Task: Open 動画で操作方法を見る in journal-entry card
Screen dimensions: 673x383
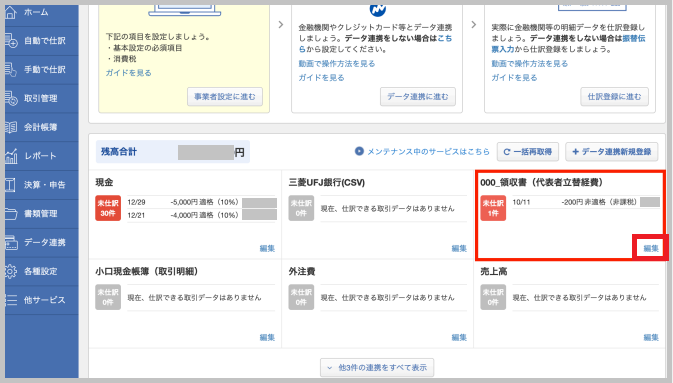Action: pos(530,64)
